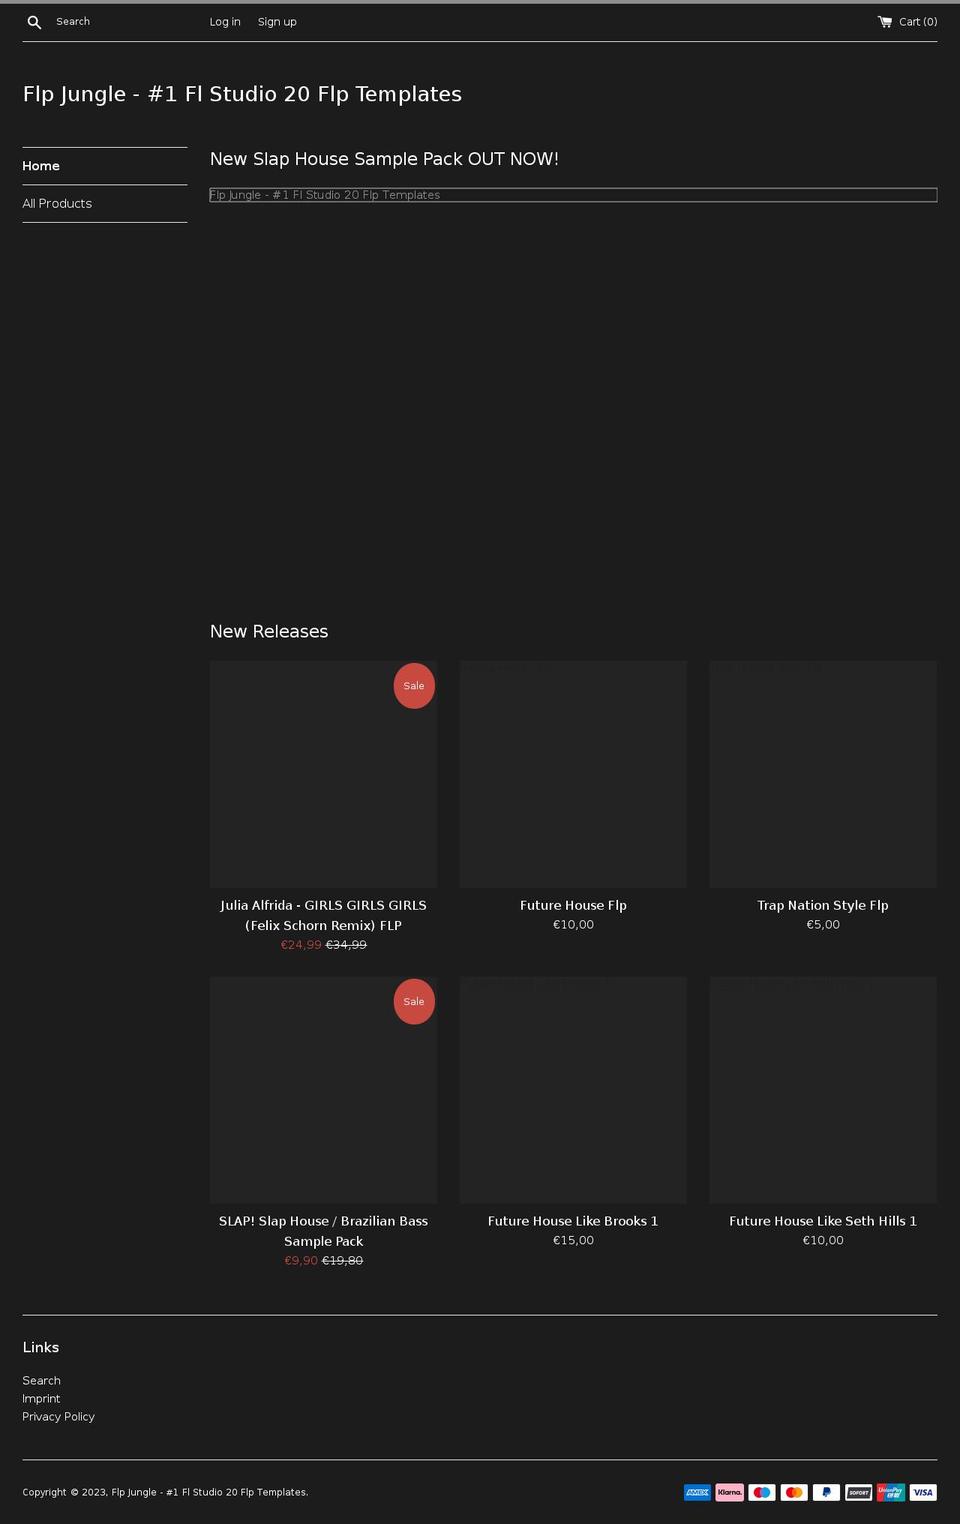Open the footer Imprint link
Screen dimensions: 960x1524
[x=41, y=1399]
